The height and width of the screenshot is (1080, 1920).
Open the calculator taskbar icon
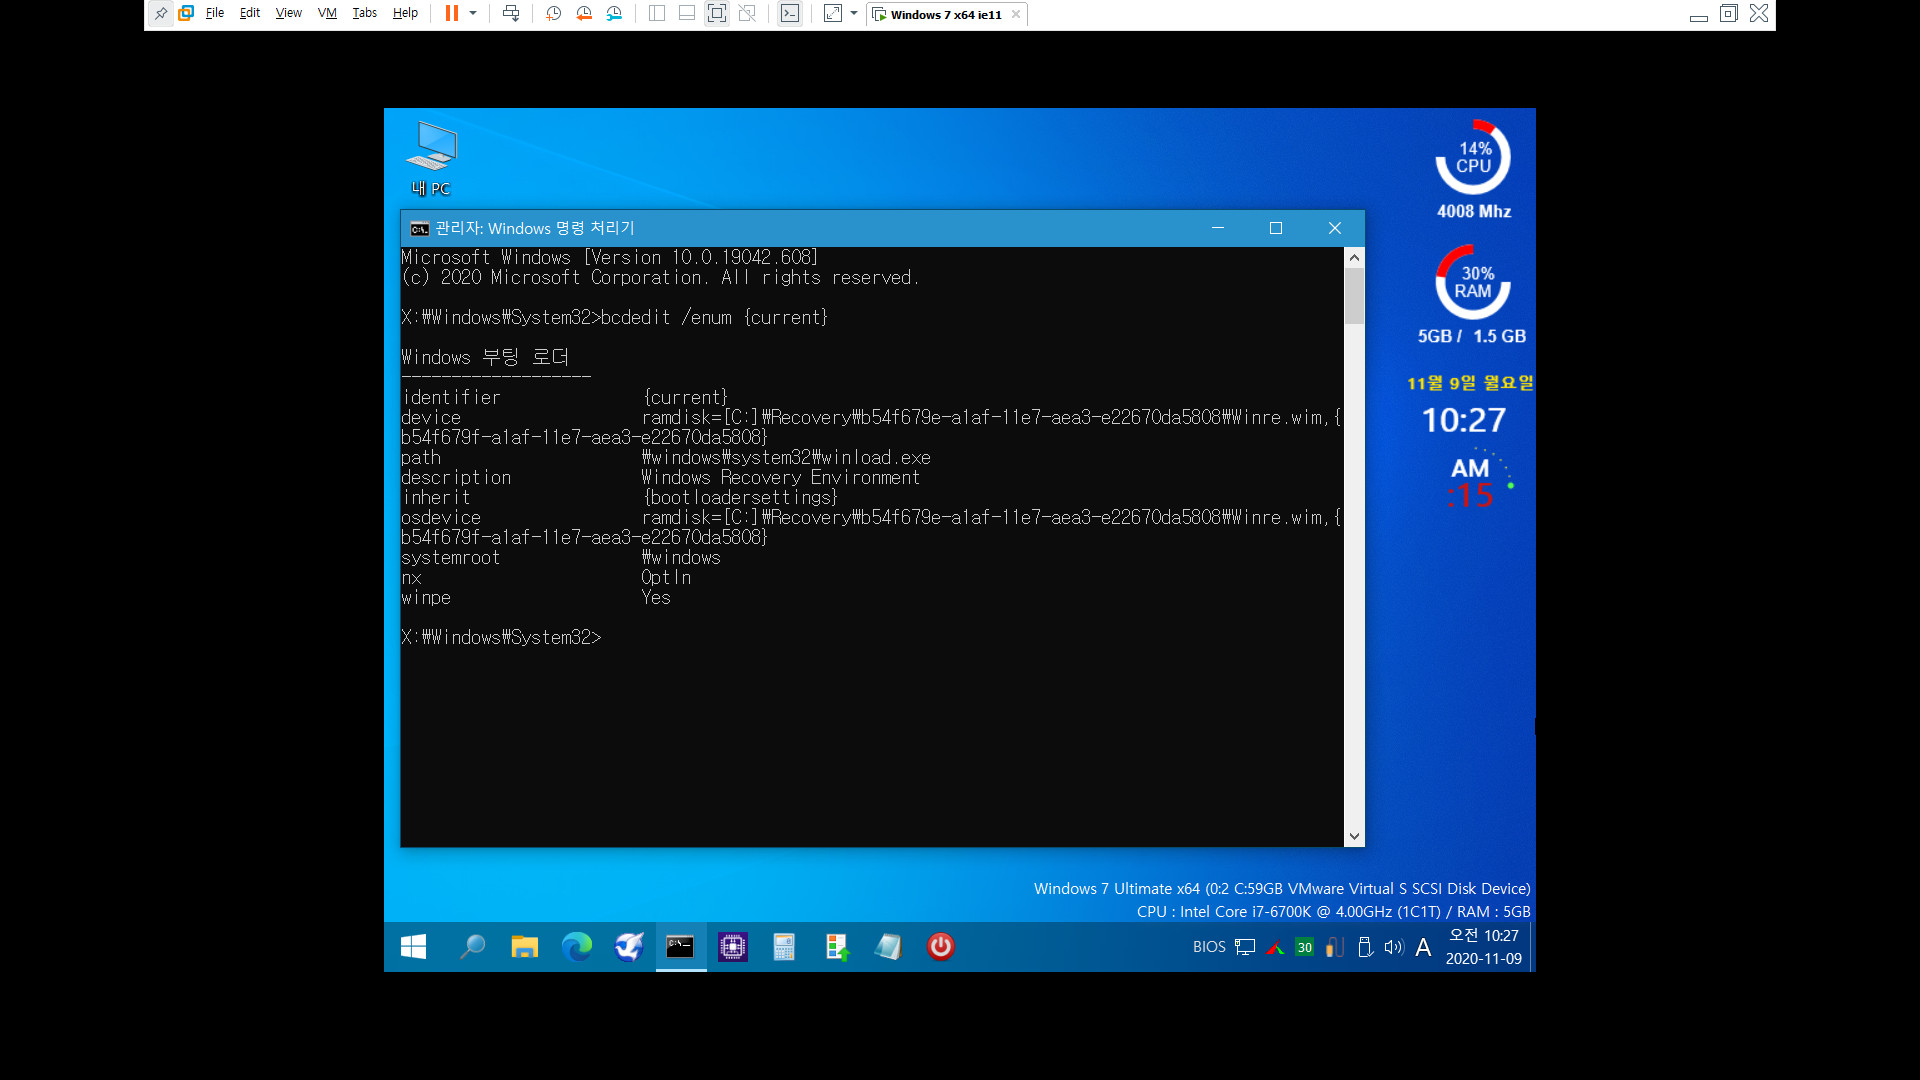784,947
